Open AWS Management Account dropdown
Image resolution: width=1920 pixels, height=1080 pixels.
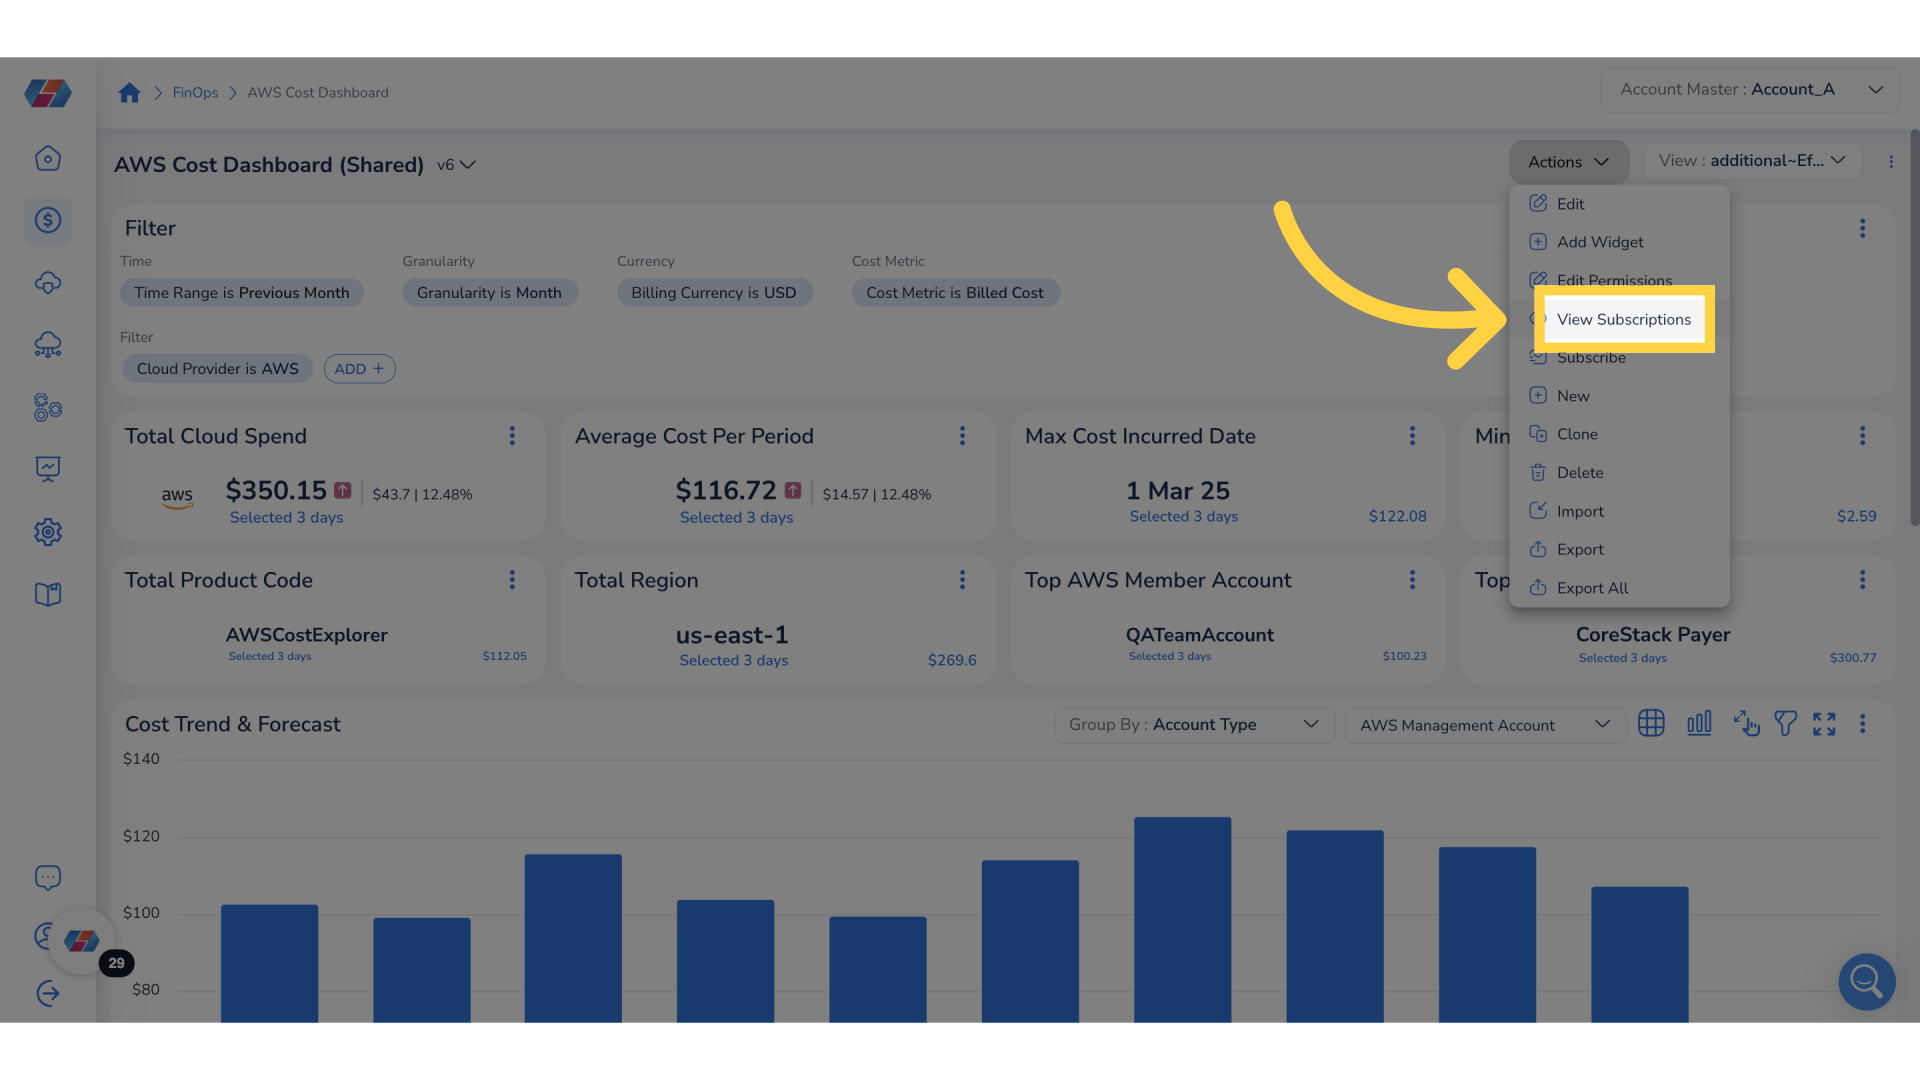click(x=1485, y=725)
